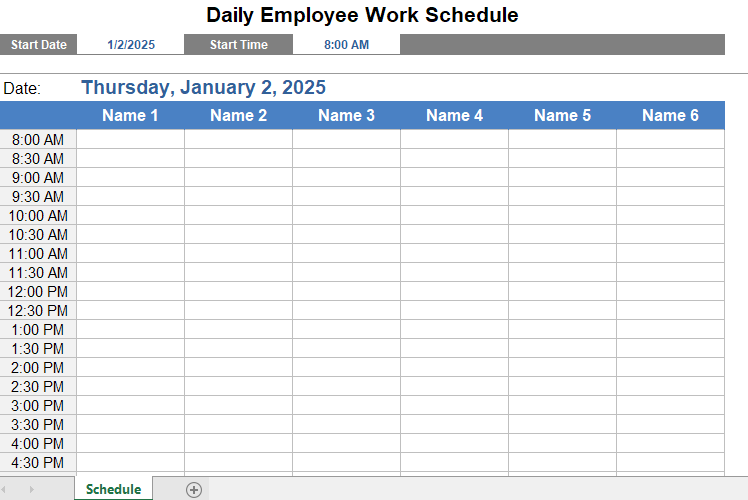Select the 12:00 PM time row label
Viewport: 748px width, 500px height.
point(38,291)
